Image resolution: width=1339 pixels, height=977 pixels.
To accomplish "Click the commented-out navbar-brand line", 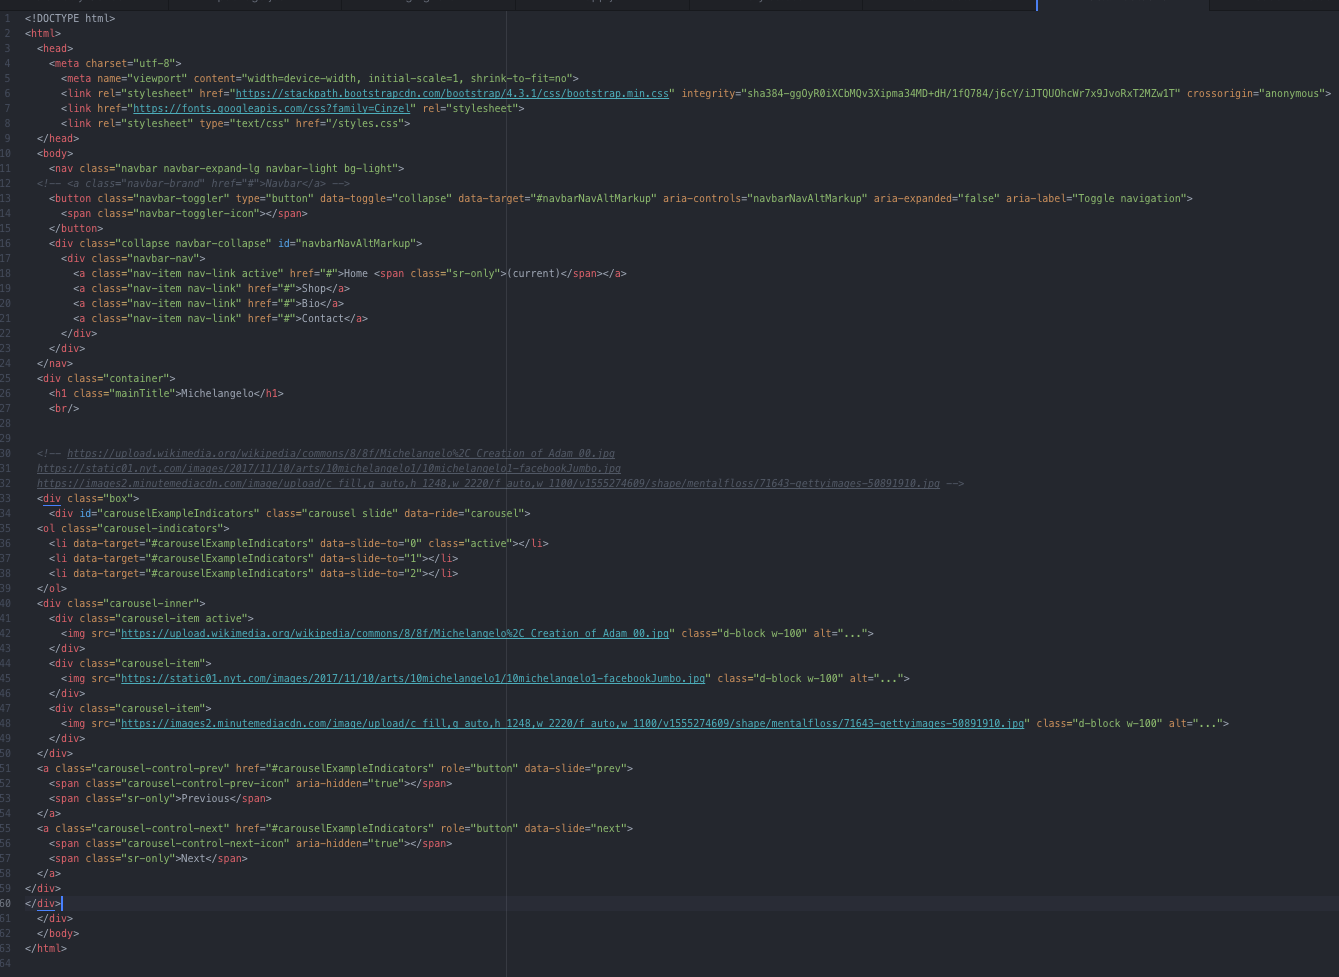I will coord(193,183).
